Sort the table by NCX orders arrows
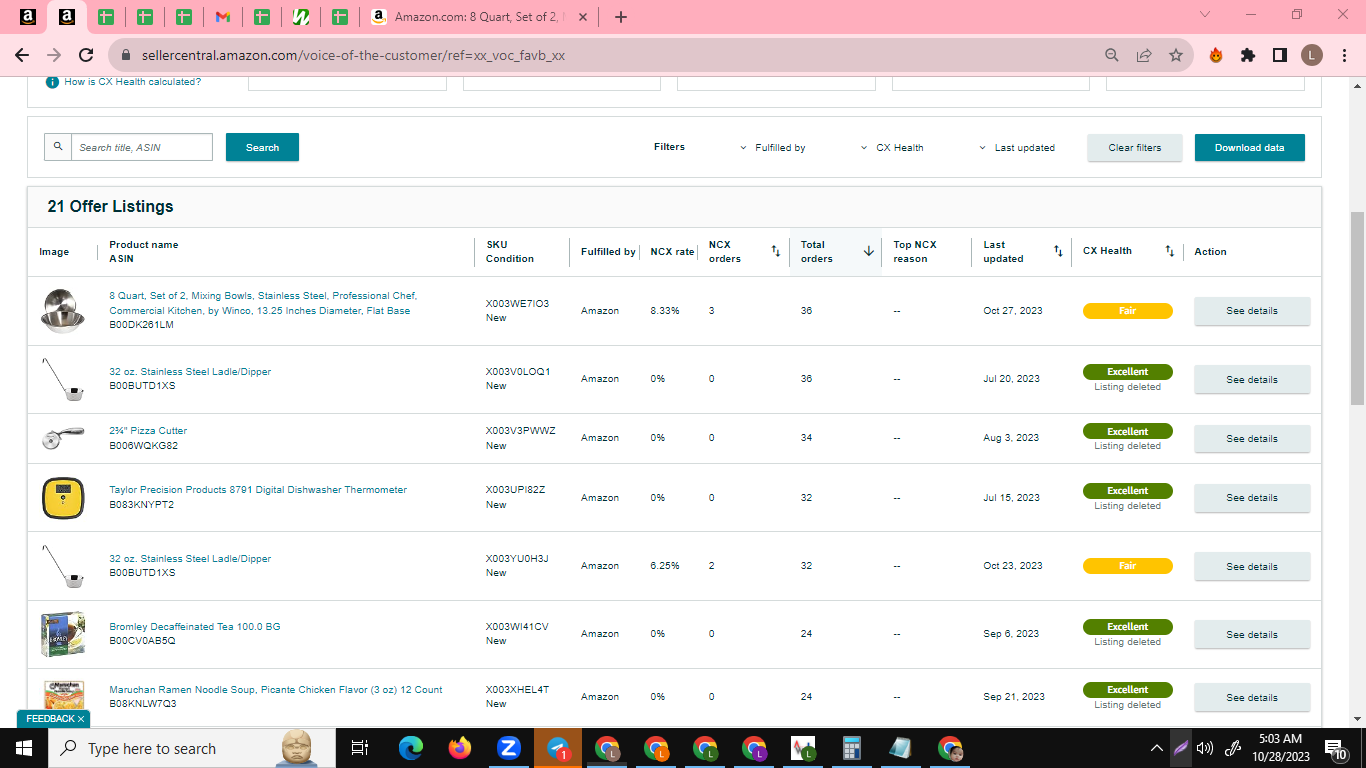The image size is (1366, 768). (x=775, y=251)
